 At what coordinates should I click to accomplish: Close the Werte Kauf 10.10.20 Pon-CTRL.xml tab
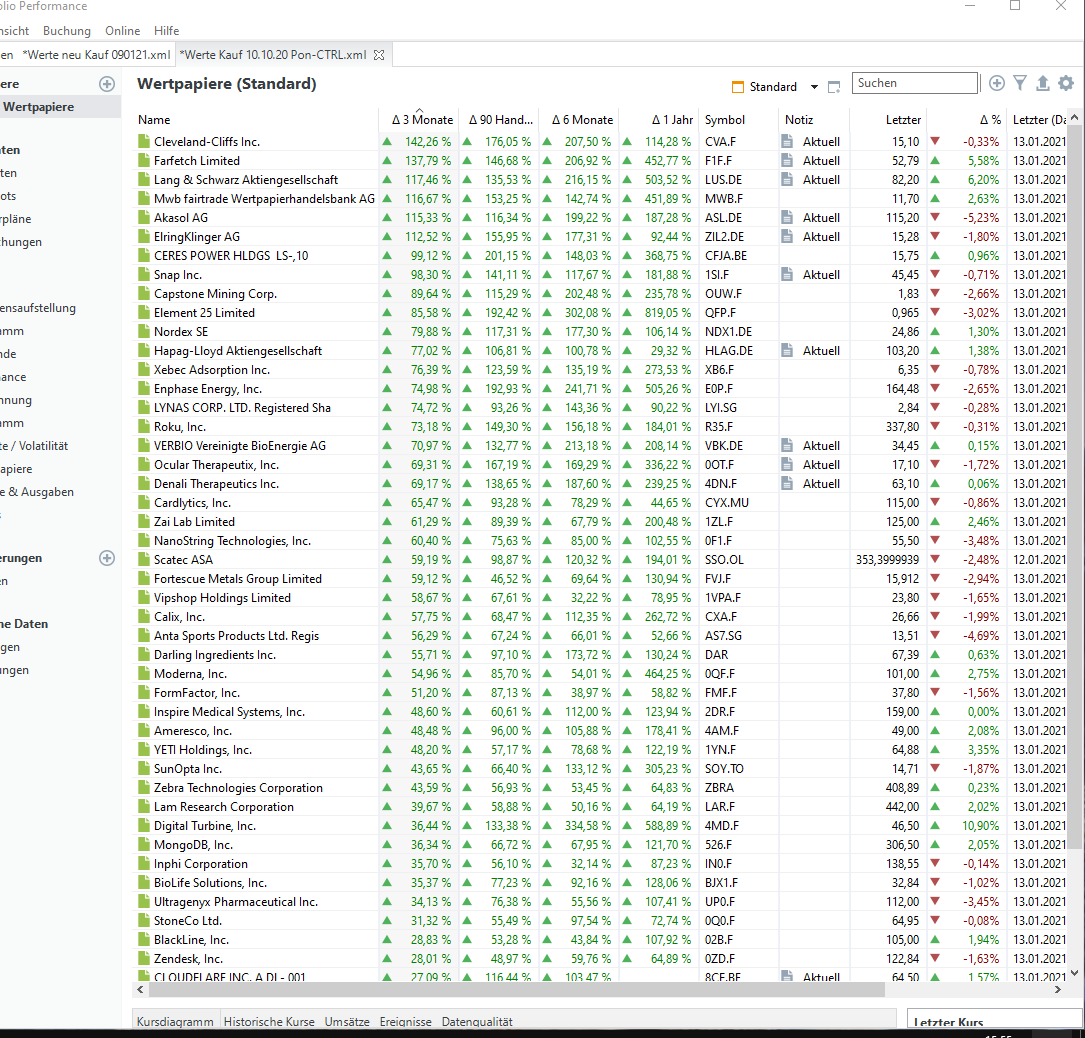pos(379,55)
